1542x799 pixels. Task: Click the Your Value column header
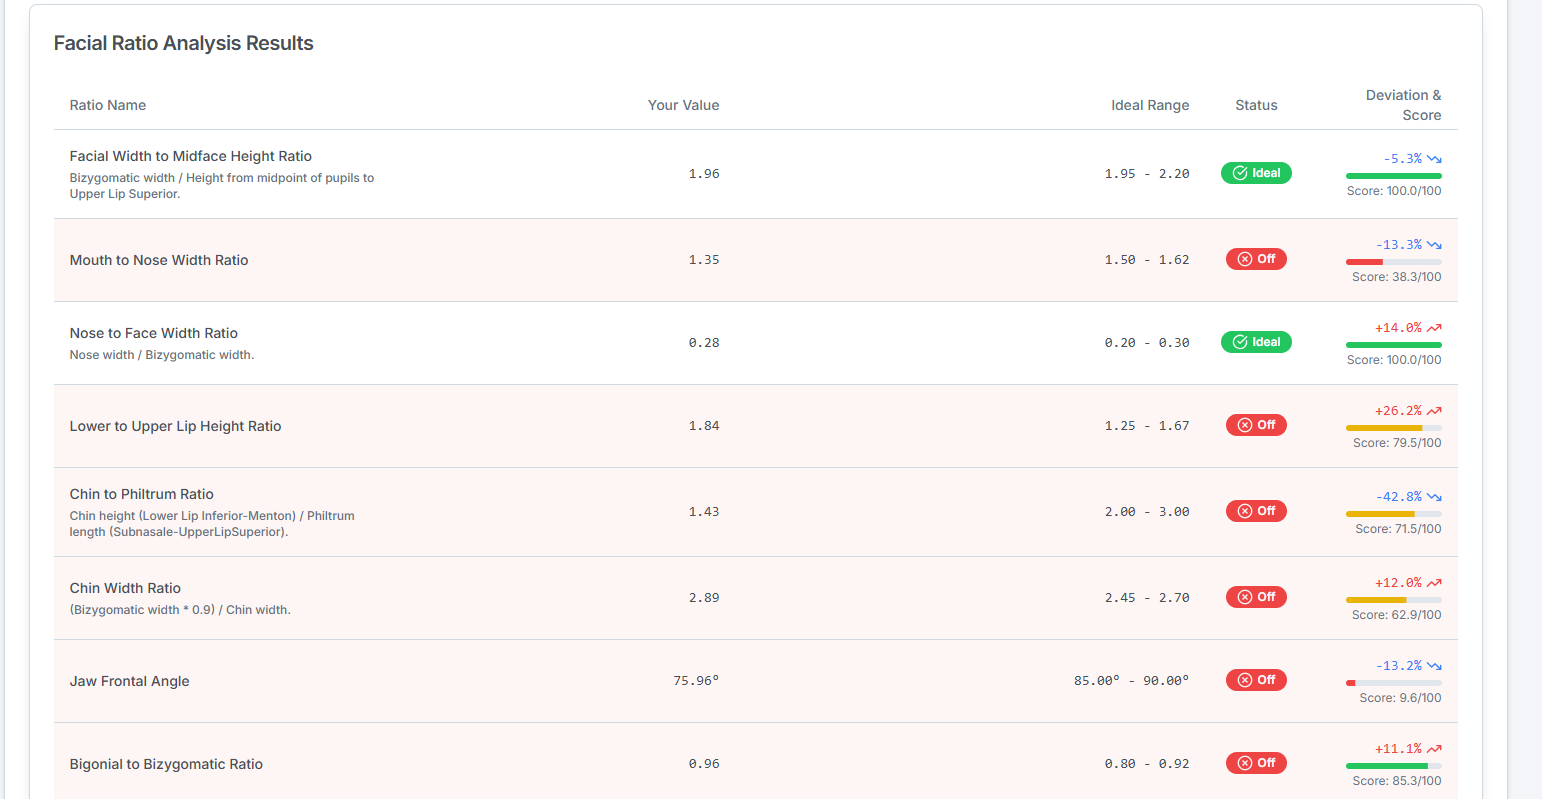click(683, 105)
